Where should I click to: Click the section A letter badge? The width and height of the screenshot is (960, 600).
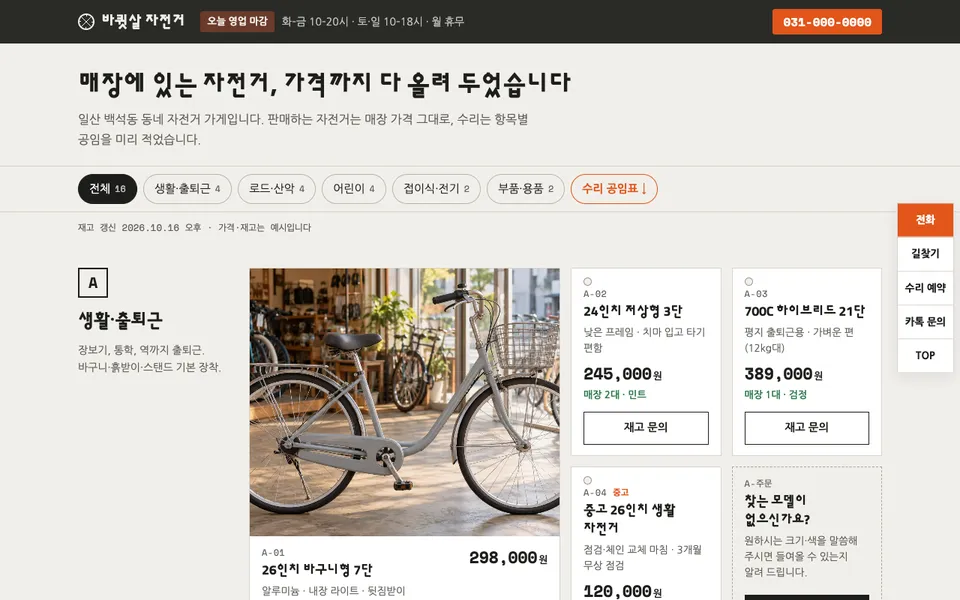pyautogui.click(x=93, y=283)
